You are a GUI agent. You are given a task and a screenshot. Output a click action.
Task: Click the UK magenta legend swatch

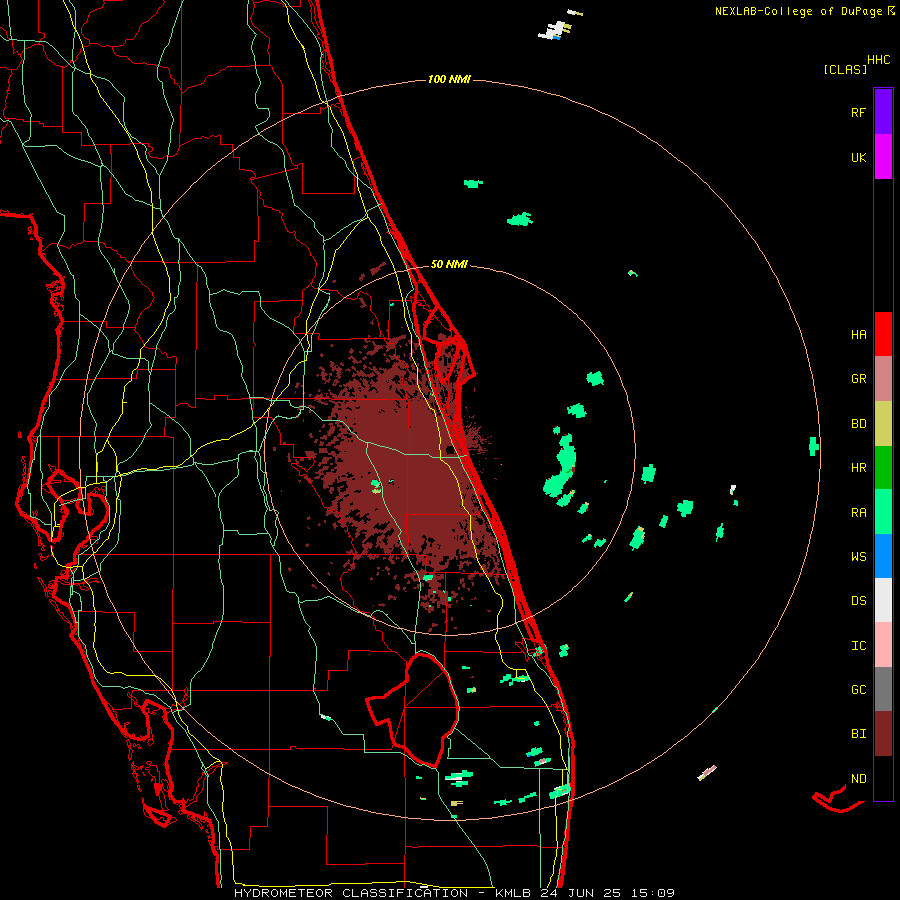click(x=883, y=156)
